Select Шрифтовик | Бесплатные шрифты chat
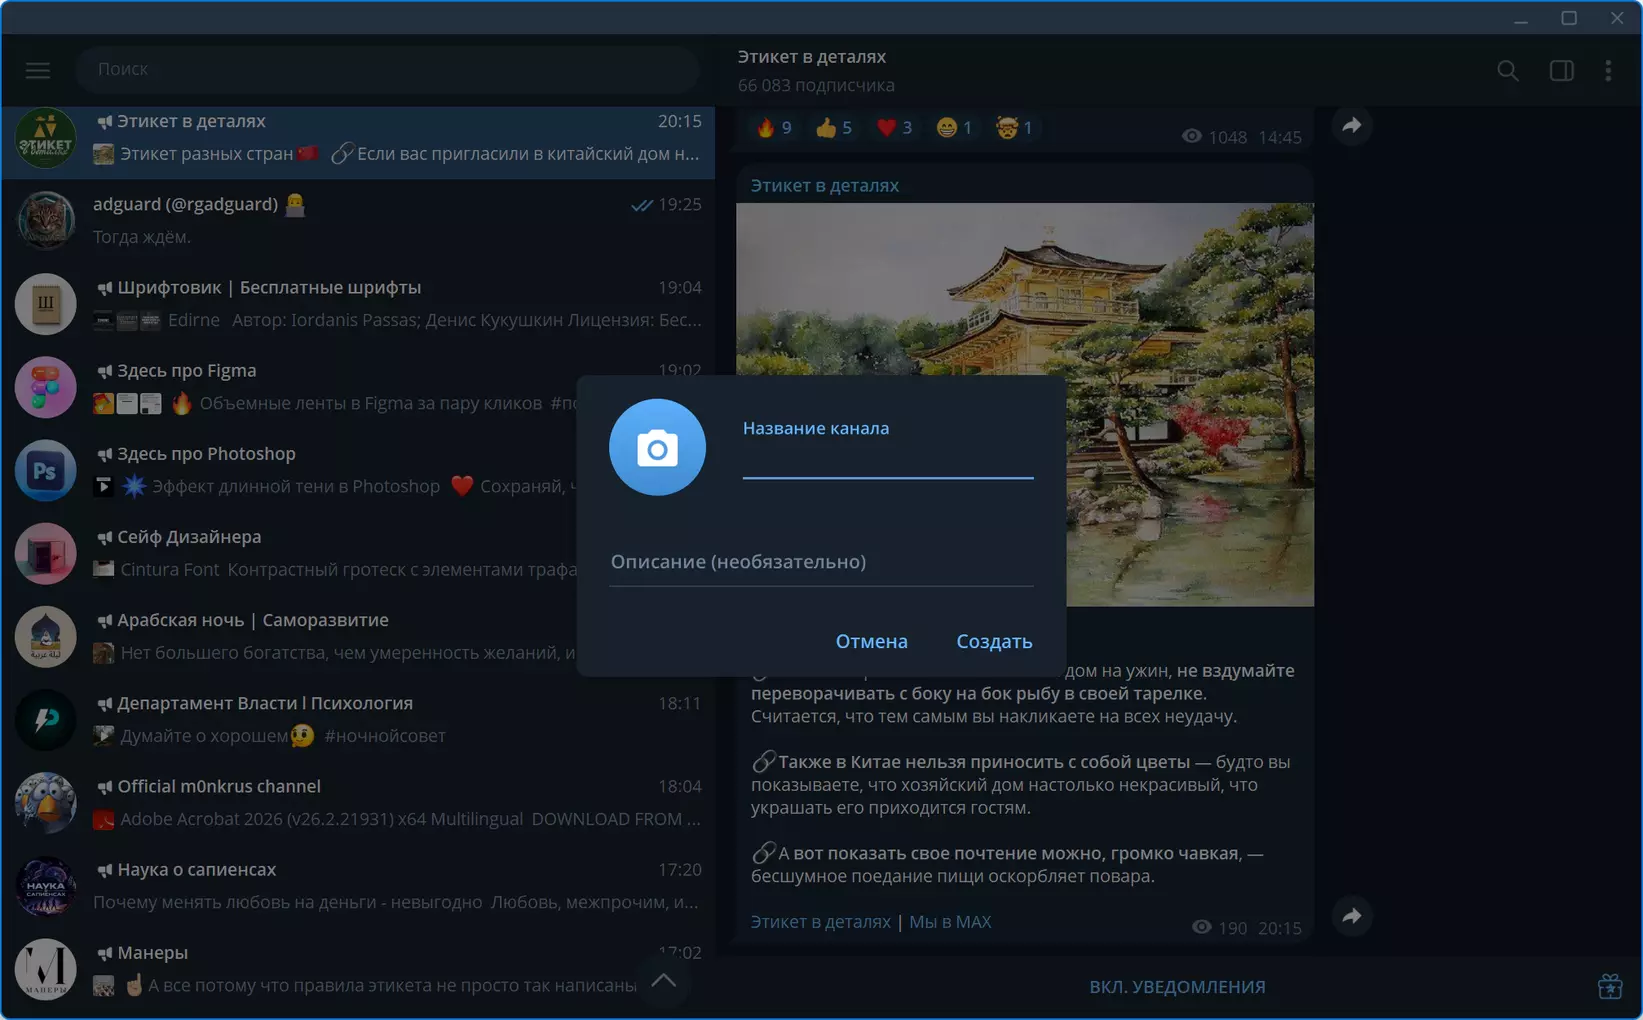The image size is (1643, 1020). point(358,304)
